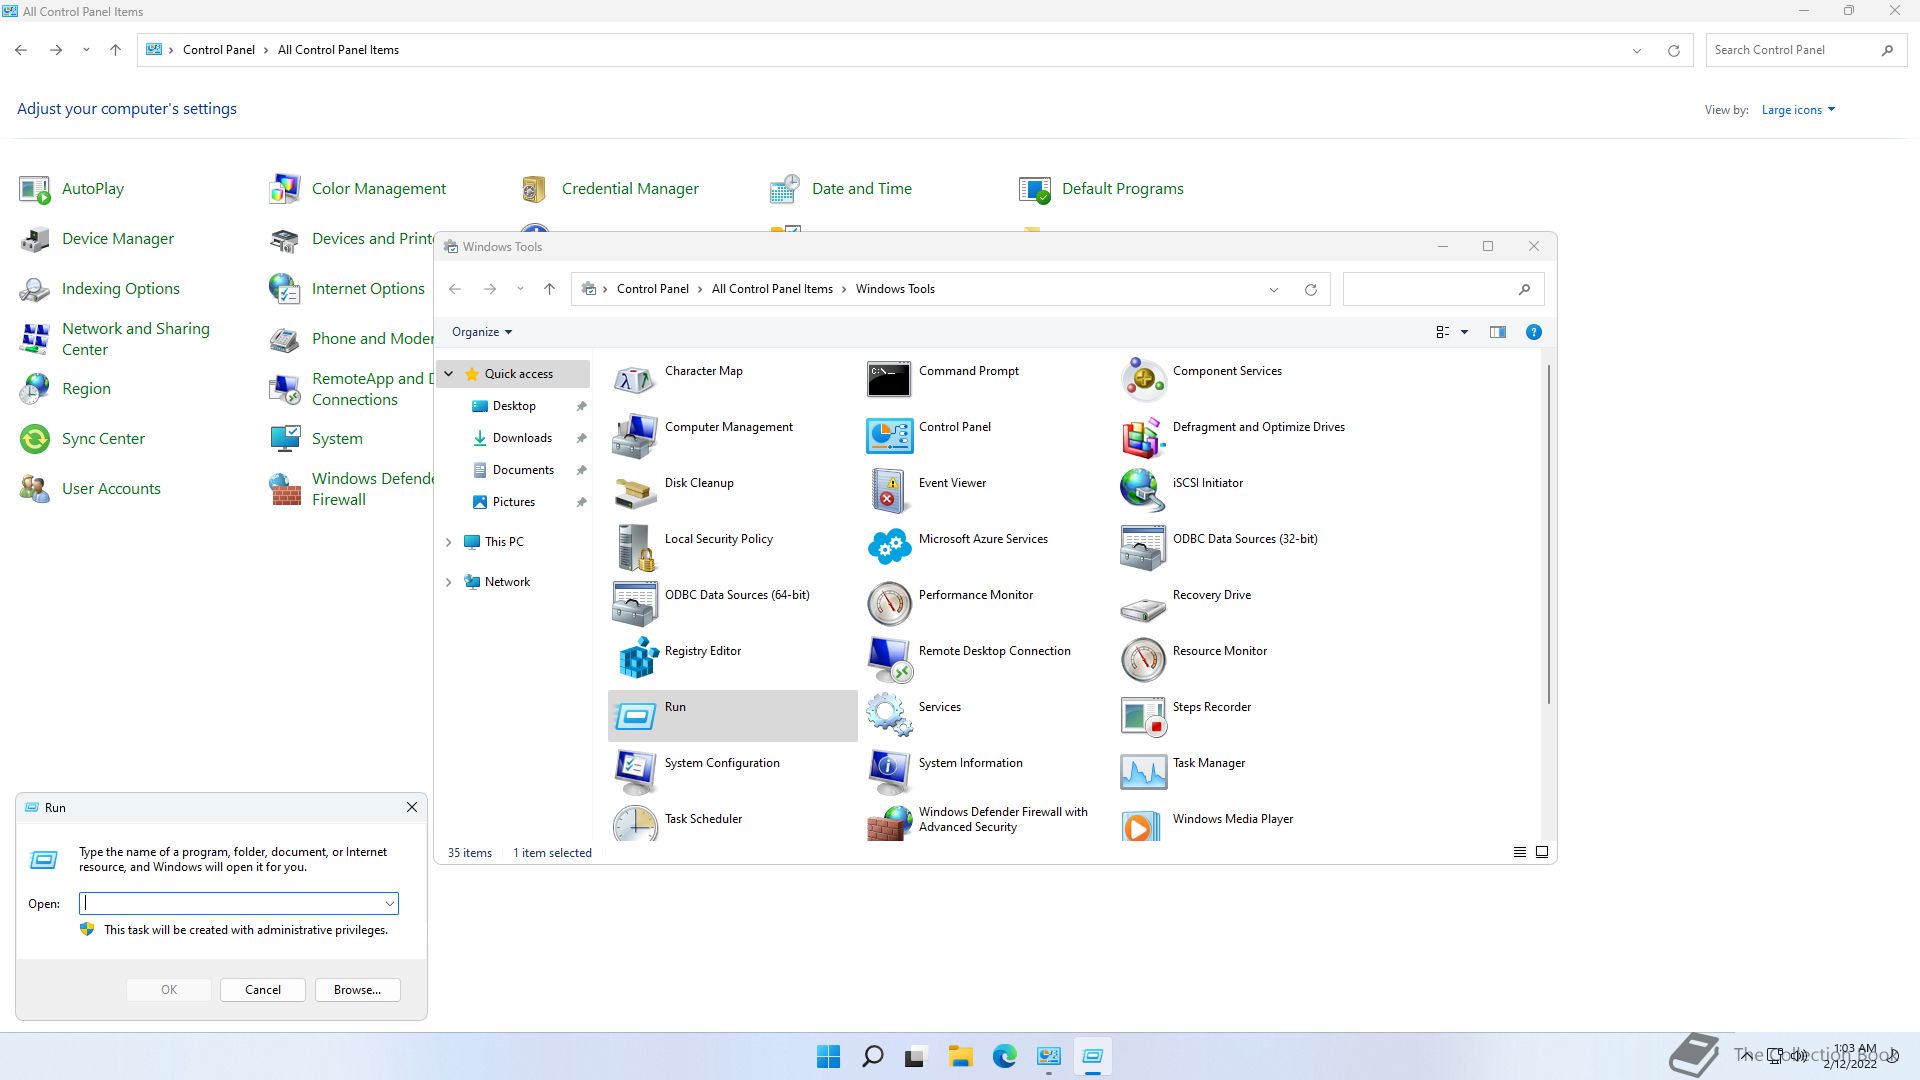This screenshot has height=1080, width=1920.
Task: Expand the This PC tree node
Action: pyautogui.click(x=448, y=542)
